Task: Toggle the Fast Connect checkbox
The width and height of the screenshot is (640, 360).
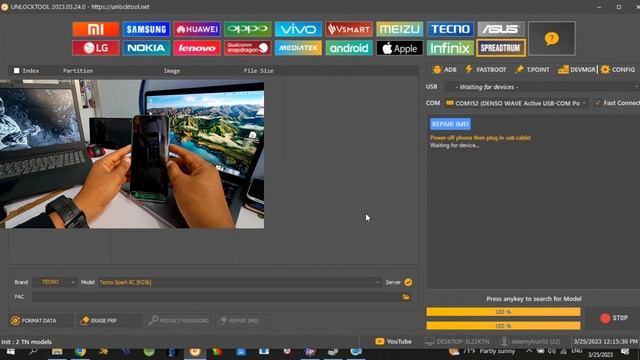Action: pyautogui.click(x=597, y=103)
